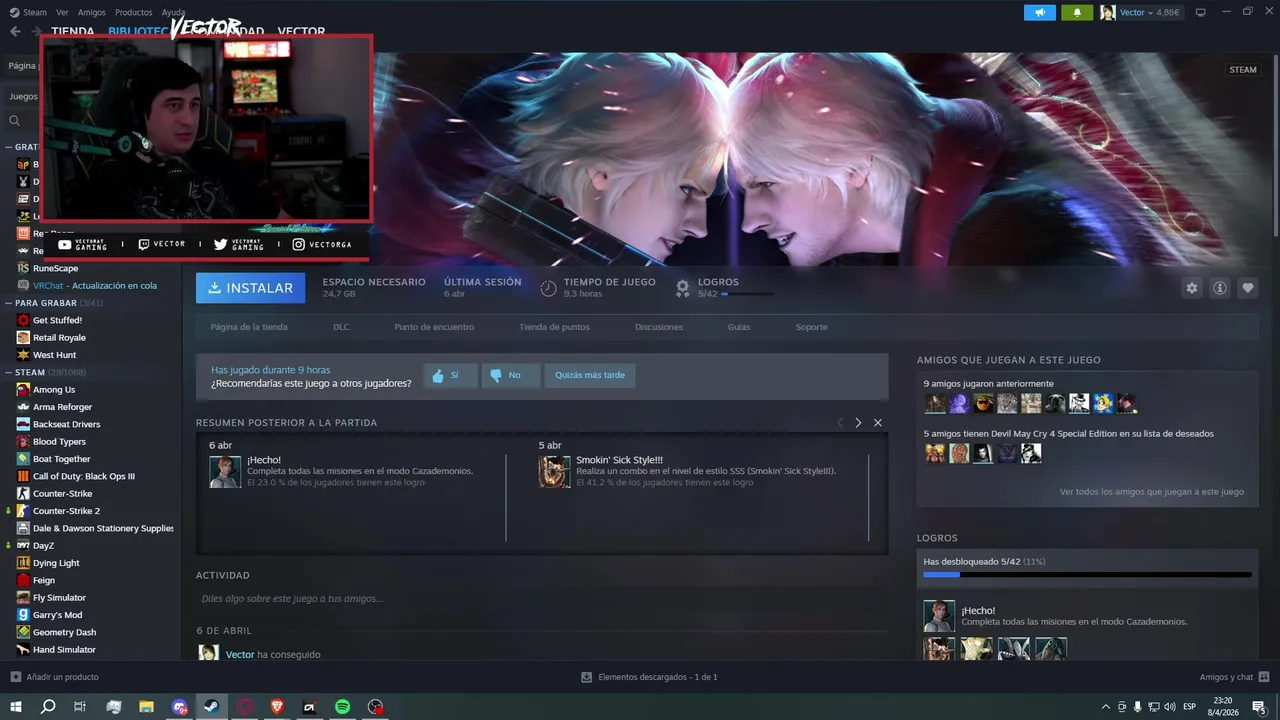Select Garry's Mod in the library
Image resolution: width=1280 pixels, height=720 pixels.
pyautogui.click(x=57, y=615)
